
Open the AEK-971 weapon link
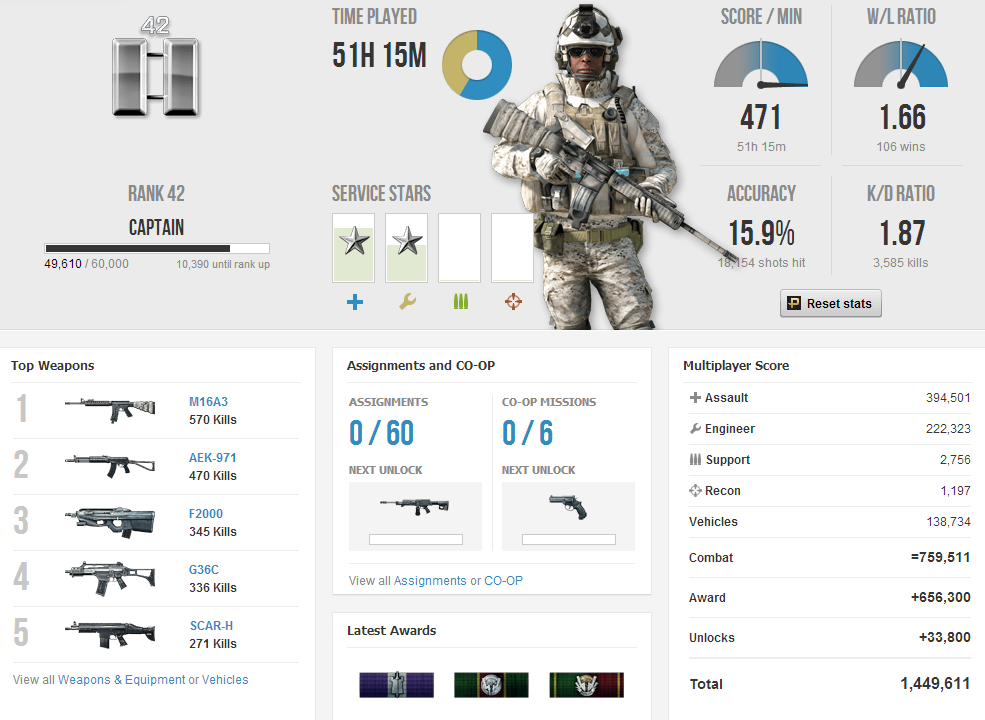pyautogui.click(x=213, y=457)
